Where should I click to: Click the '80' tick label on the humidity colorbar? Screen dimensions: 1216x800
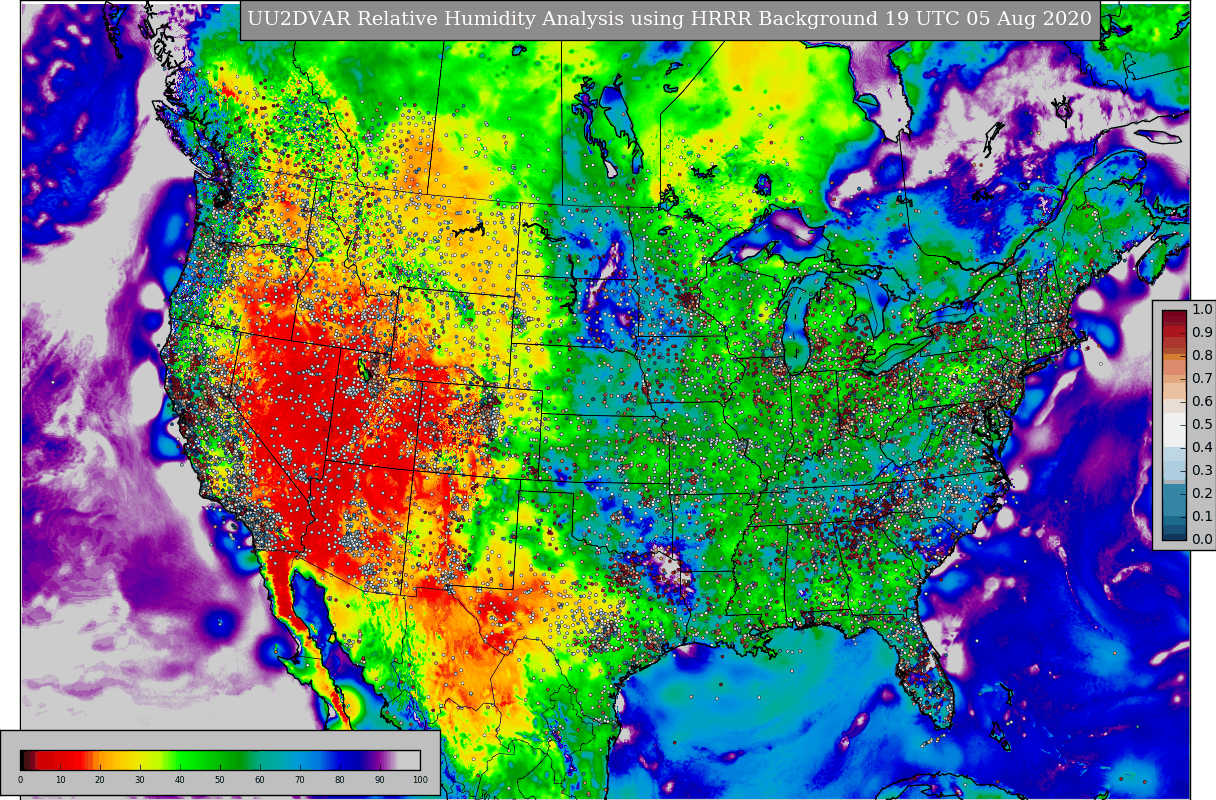pyautogui.click(x=340, y=780)
